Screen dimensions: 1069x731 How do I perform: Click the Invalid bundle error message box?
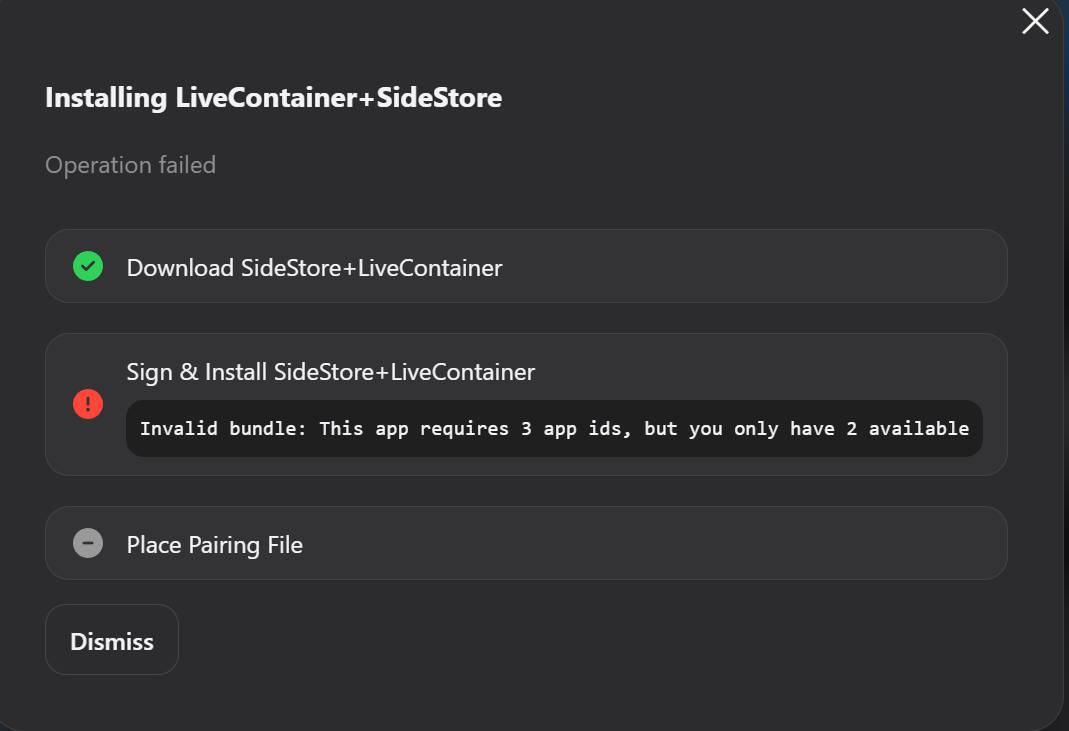[554, 429]
